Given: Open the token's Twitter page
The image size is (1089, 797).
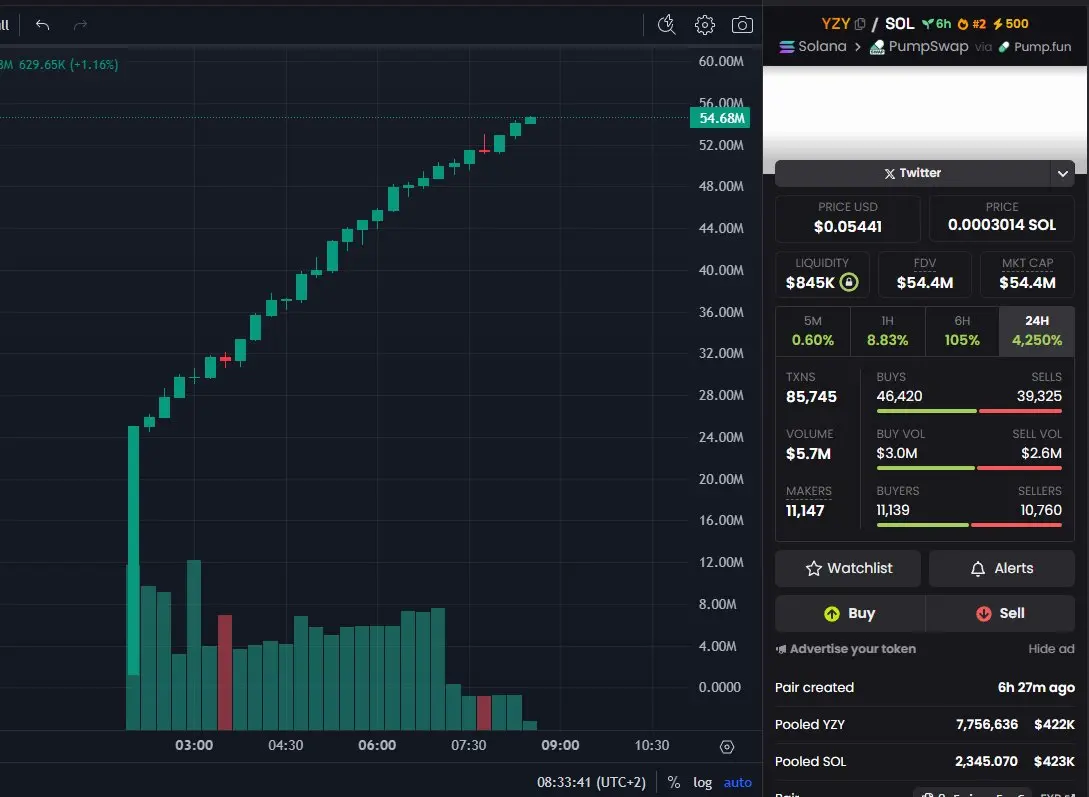Looking at the screenshot, I should tap(912, 173).
